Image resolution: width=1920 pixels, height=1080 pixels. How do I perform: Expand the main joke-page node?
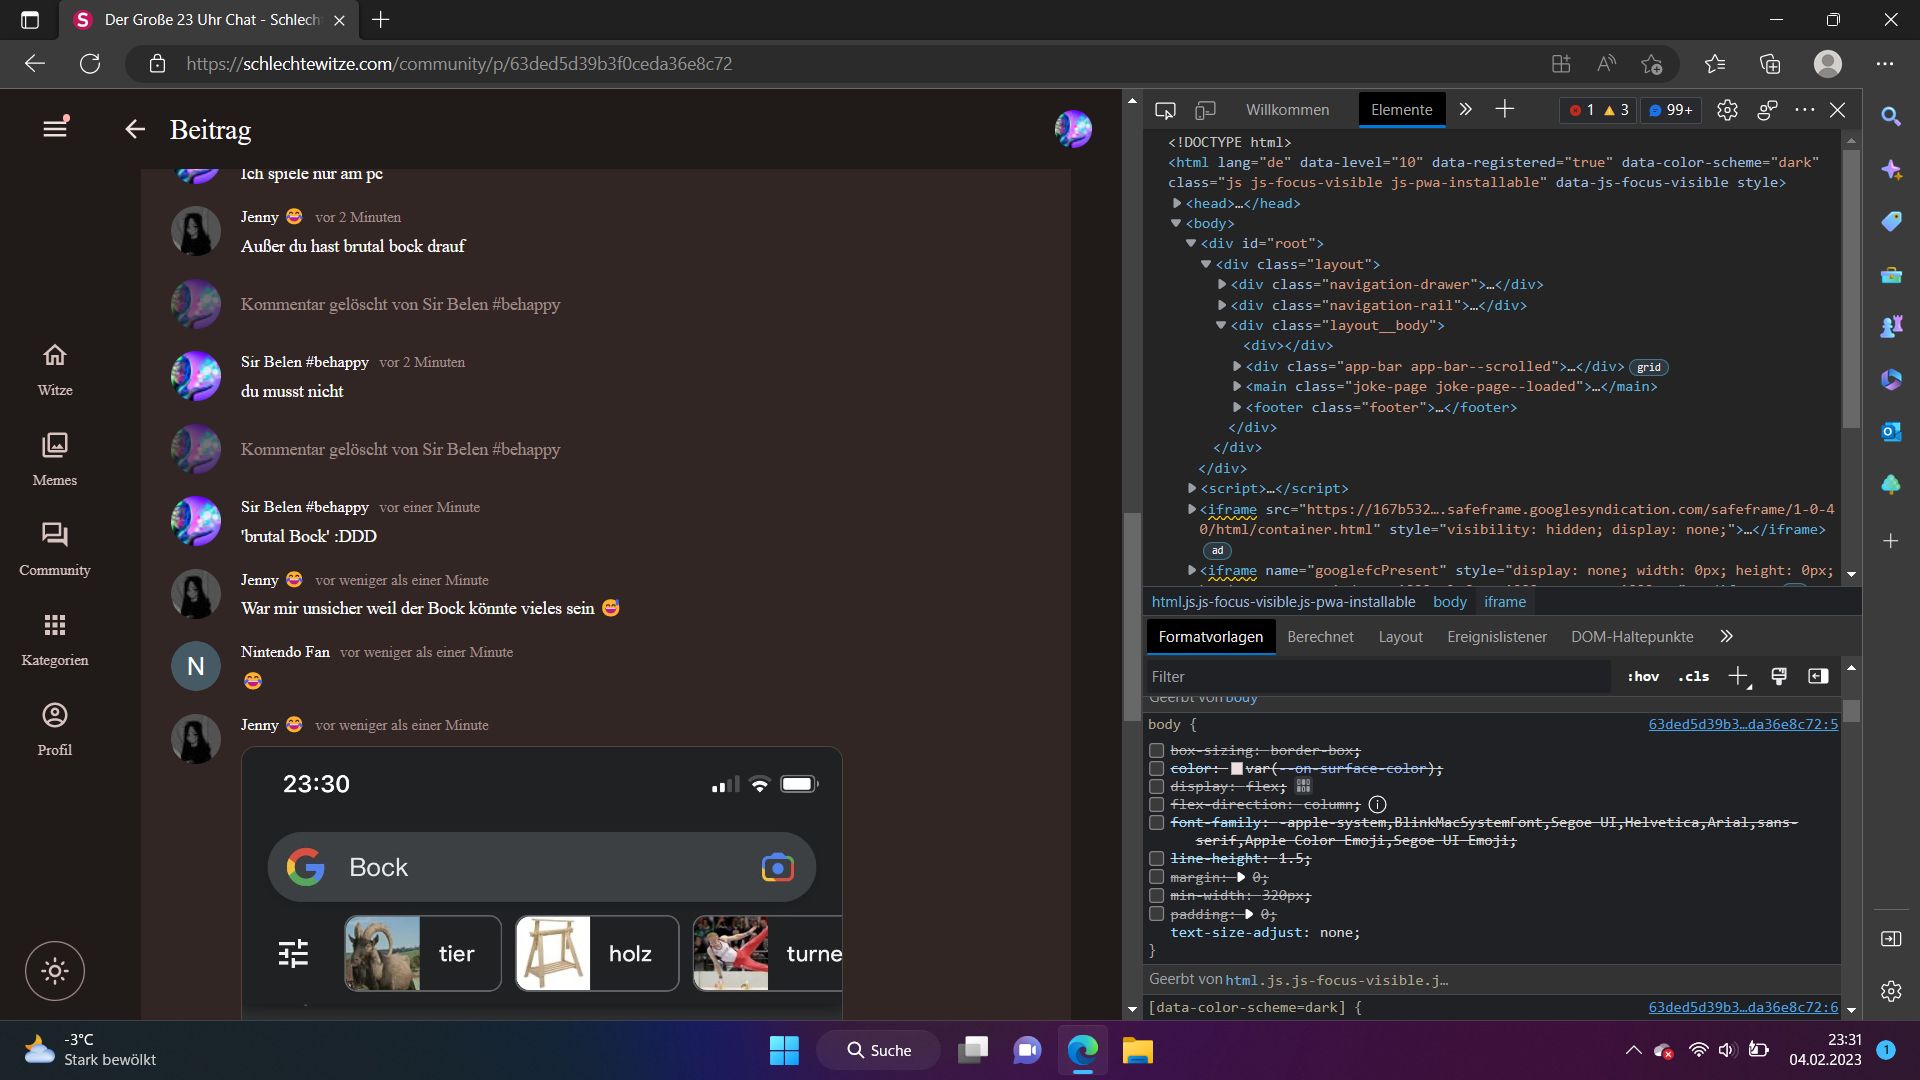(1237, 387)
